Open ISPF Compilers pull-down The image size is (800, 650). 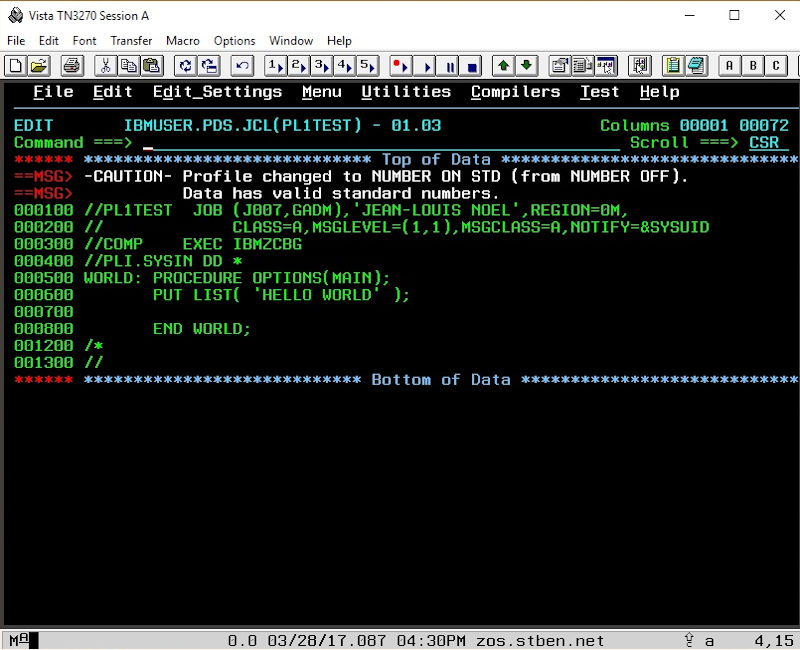[x=515, y=92]
